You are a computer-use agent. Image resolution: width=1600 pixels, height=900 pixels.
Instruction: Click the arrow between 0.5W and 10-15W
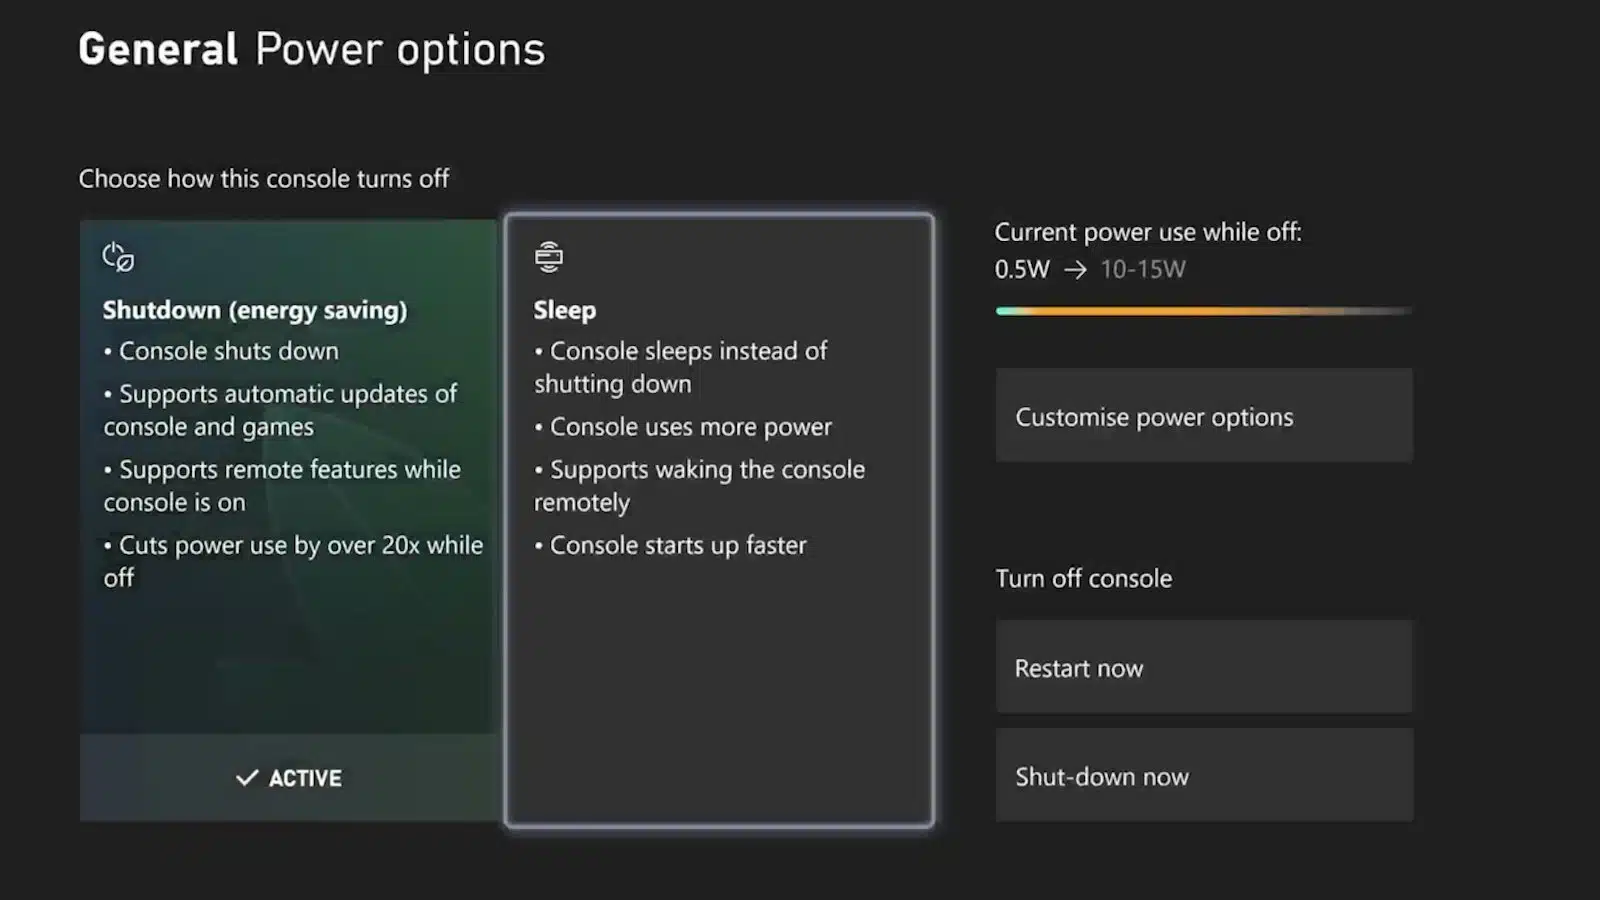pyautogui.click(x=1075, y=269)
